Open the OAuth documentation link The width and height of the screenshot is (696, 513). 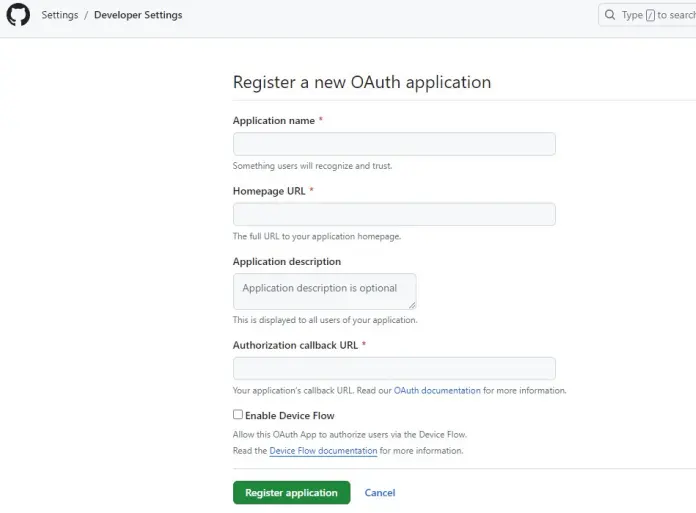(x=437, y=390)
